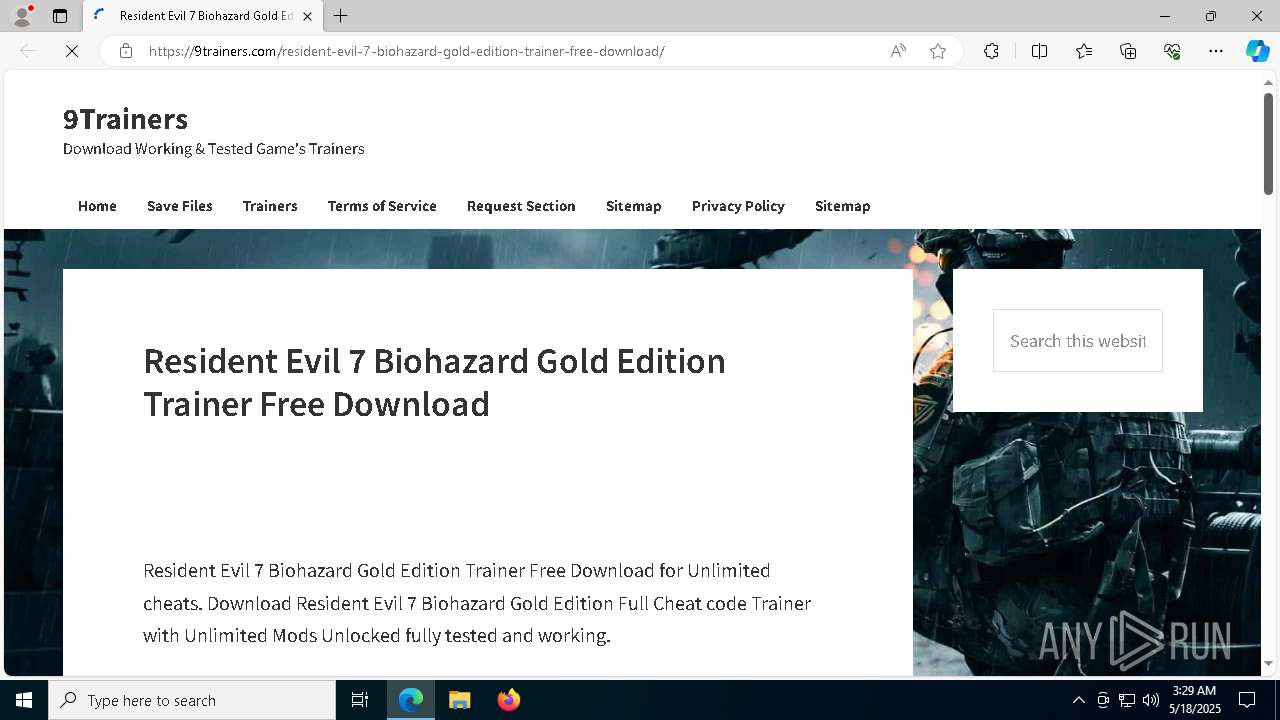Click the address bar URL
Image resolution: width=1280 pixels, height=720 pixels.
click(406, 51)
